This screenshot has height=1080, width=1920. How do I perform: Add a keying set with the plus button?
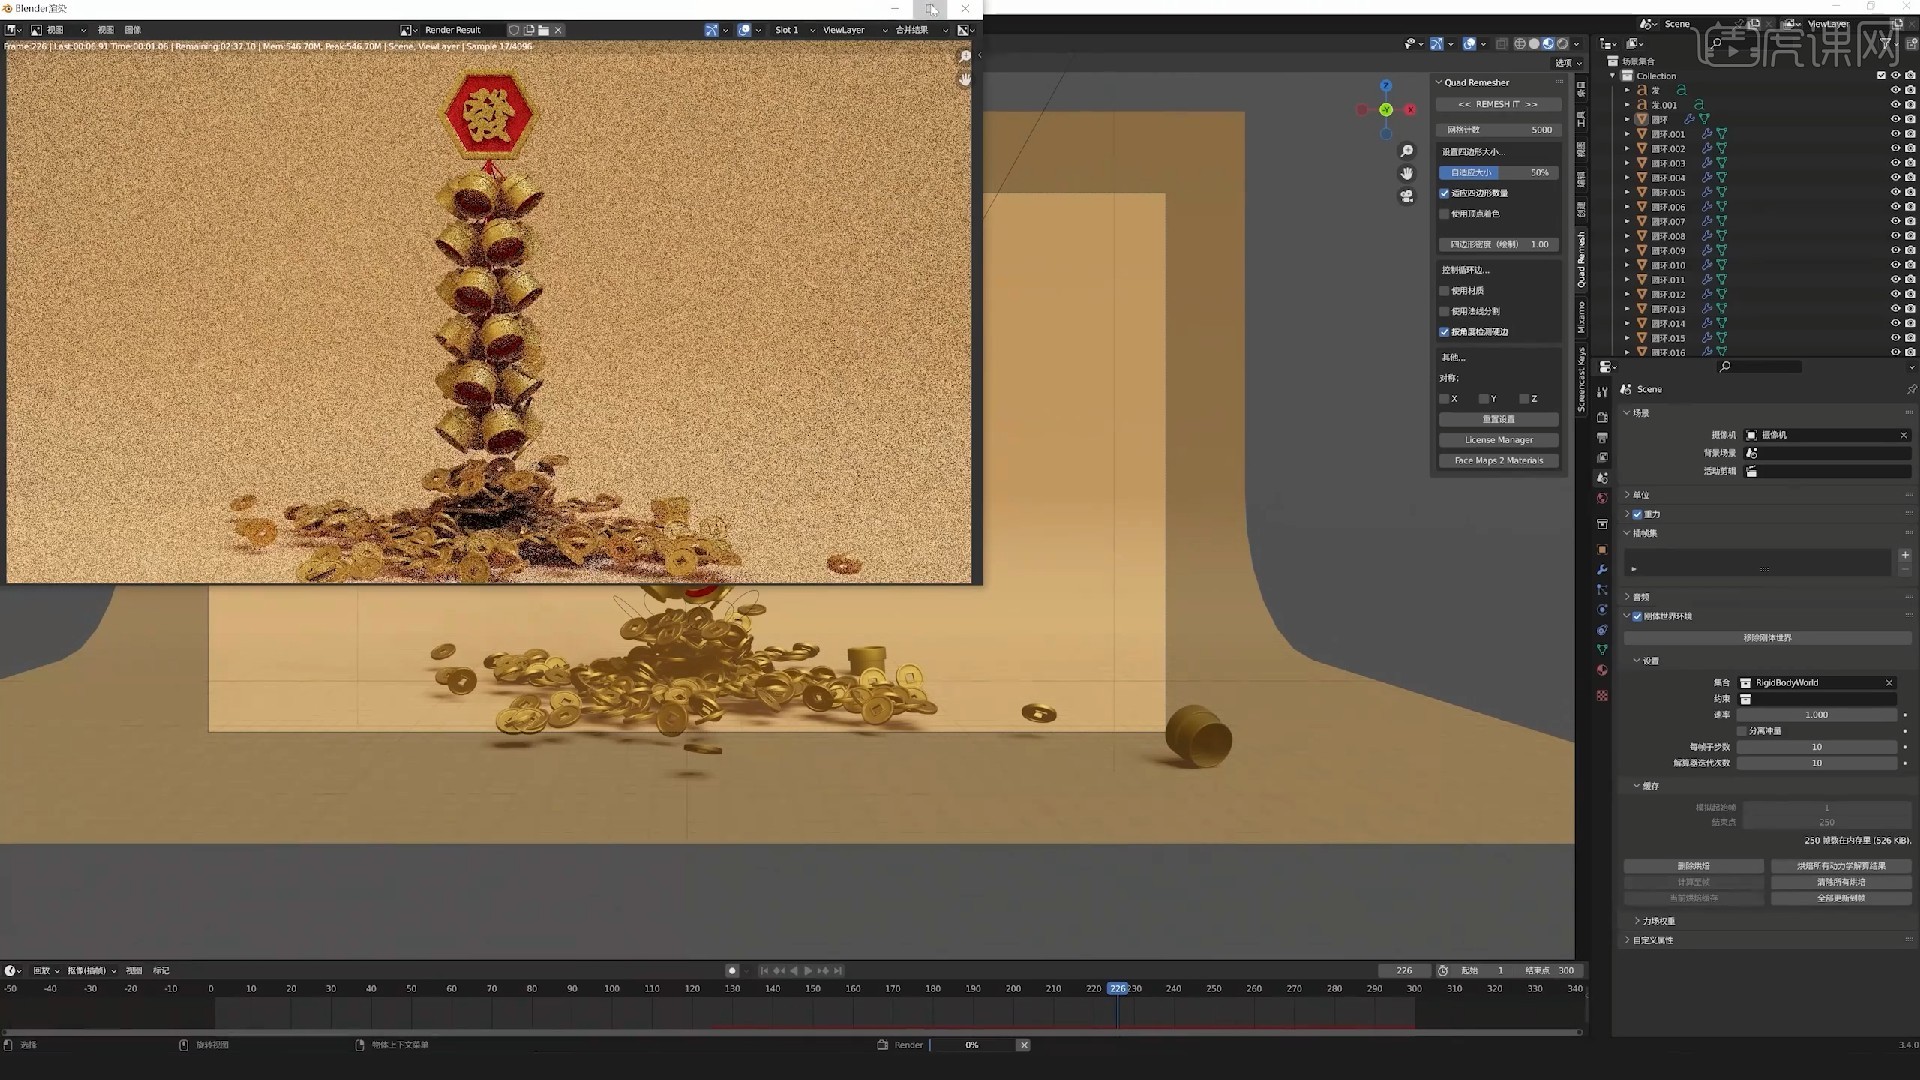1905,555
